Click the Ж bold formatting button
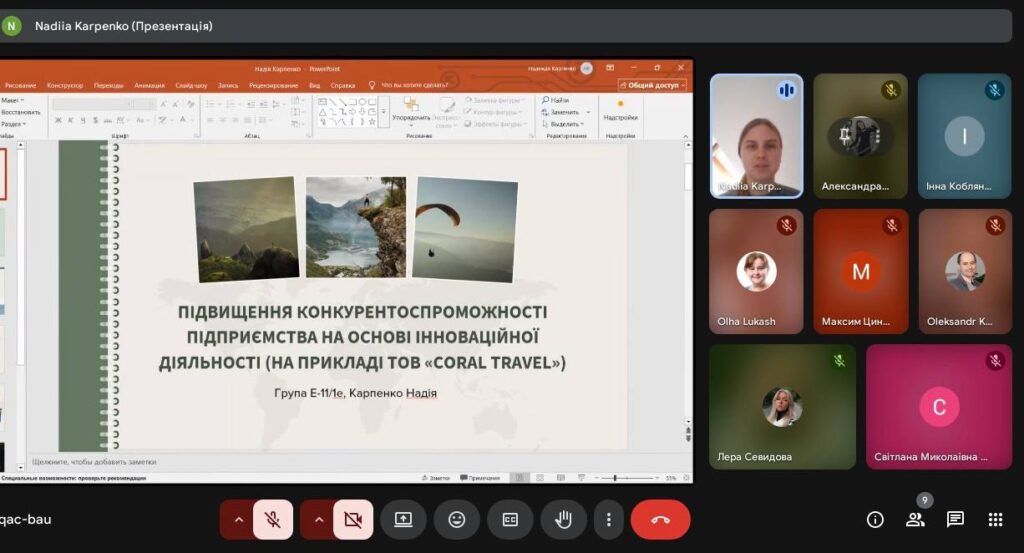1024x553 pixels. [x=58, y=120]
